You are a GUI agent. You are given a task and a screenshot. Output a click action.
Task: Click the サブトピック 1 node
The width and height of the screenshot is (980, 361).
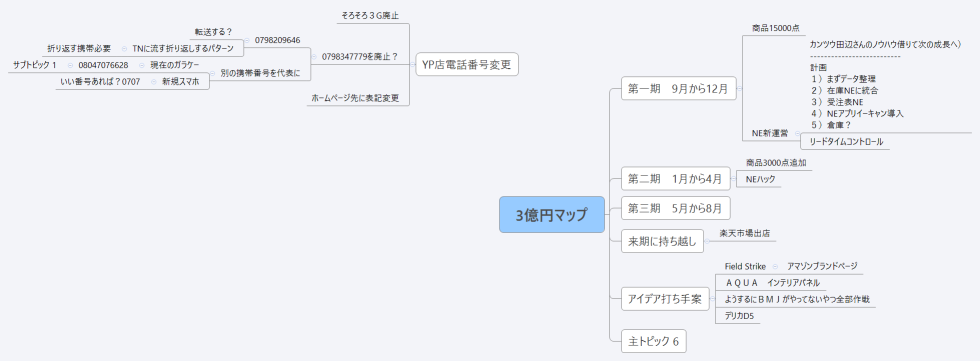[34, 65]
